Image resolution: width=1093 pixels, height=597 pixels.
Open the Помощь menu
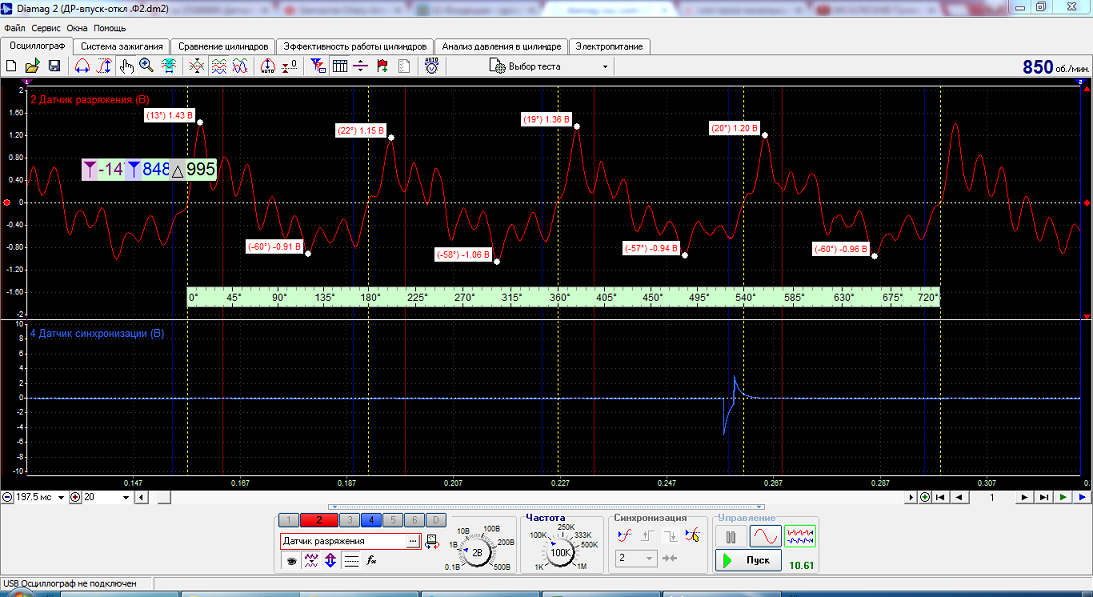pos(109,28)
